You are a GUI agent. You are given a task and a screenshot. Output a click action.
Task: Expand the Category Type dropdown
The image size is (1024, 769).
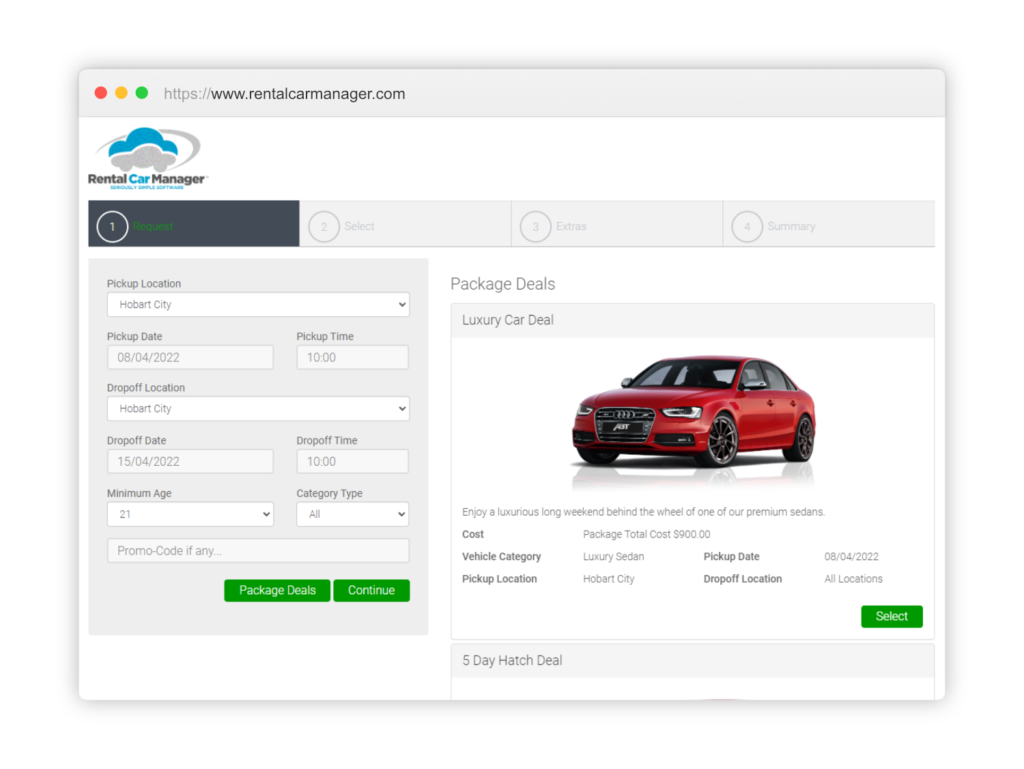click(353, 514)
